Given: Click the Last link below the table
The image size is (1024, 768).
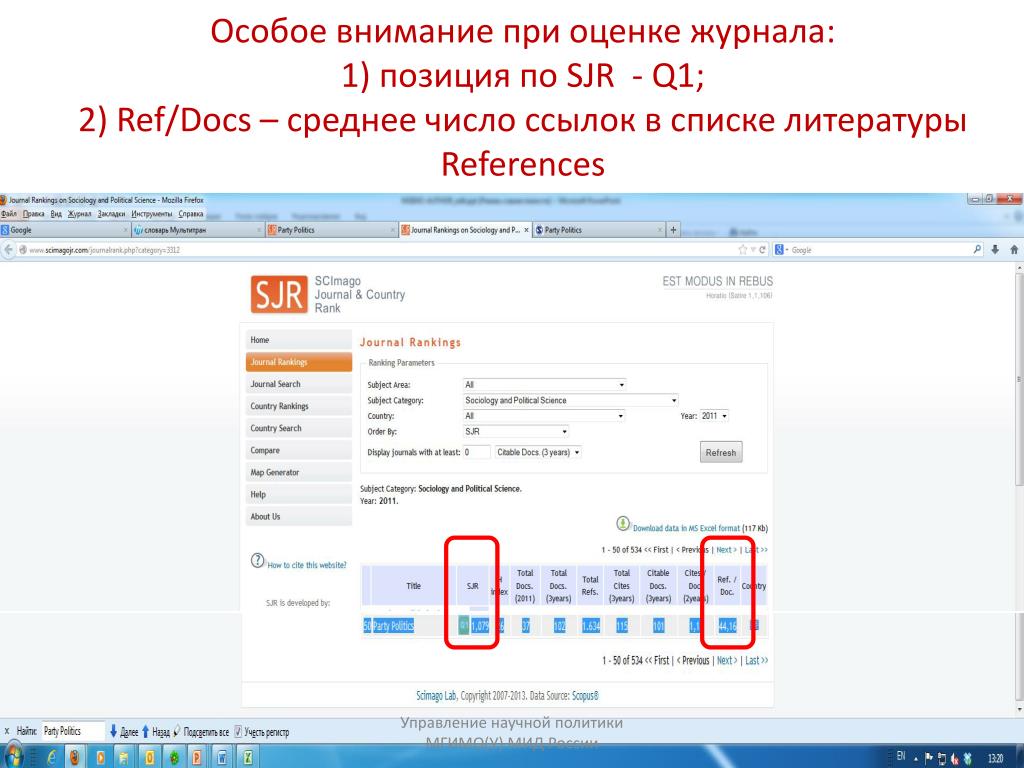Looking at the screenshot, I should (756, 660).
